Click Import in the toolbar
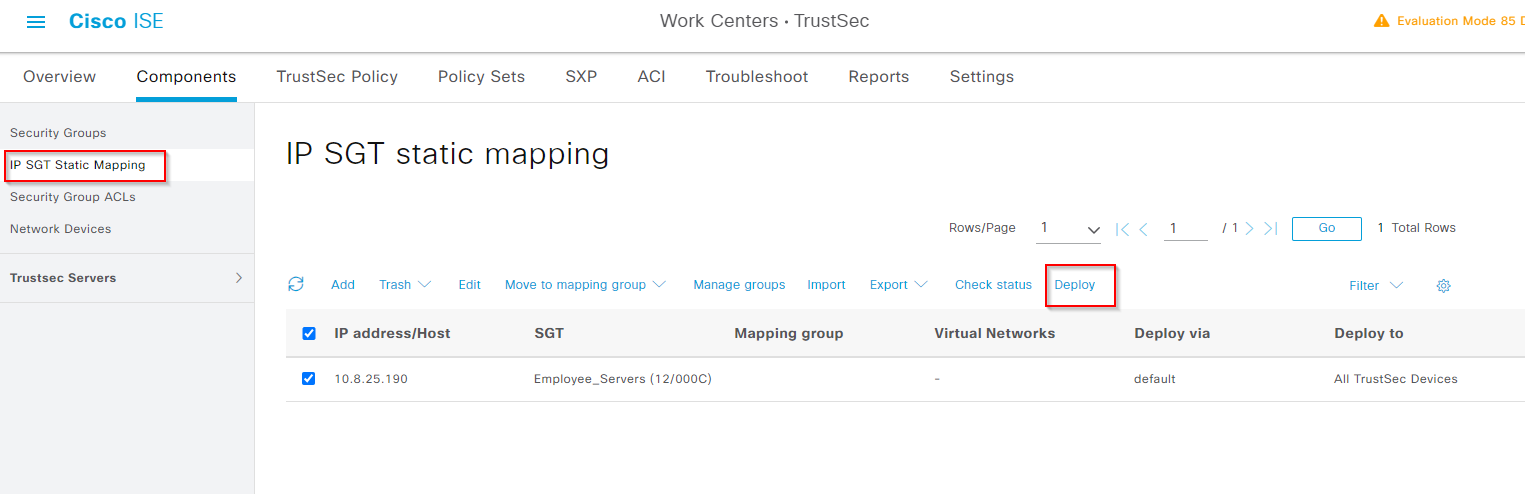This screenshot has height=494, width=1525. pos(826,285)
